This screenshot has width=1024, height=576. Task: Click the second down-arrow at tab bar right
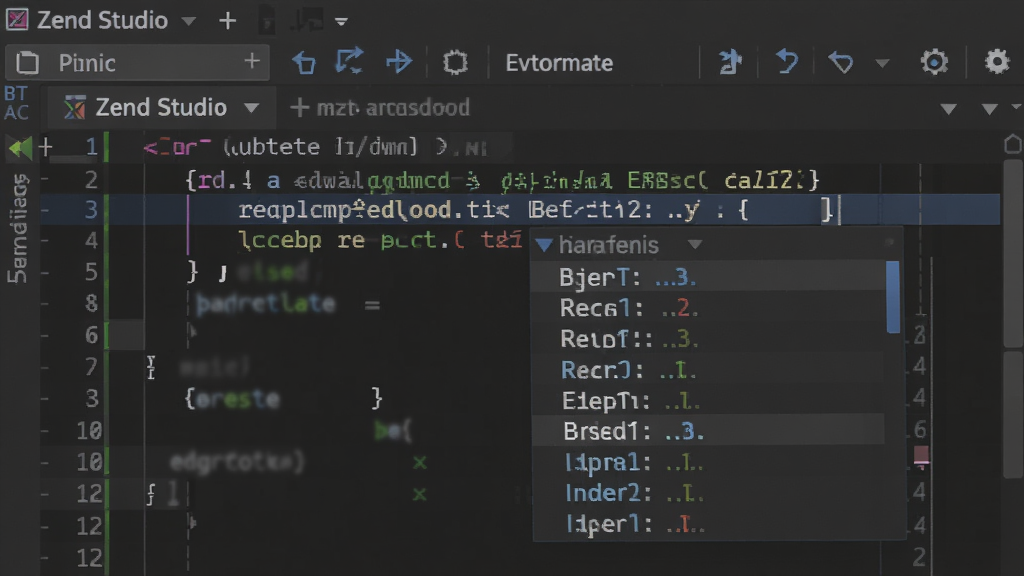989,109
